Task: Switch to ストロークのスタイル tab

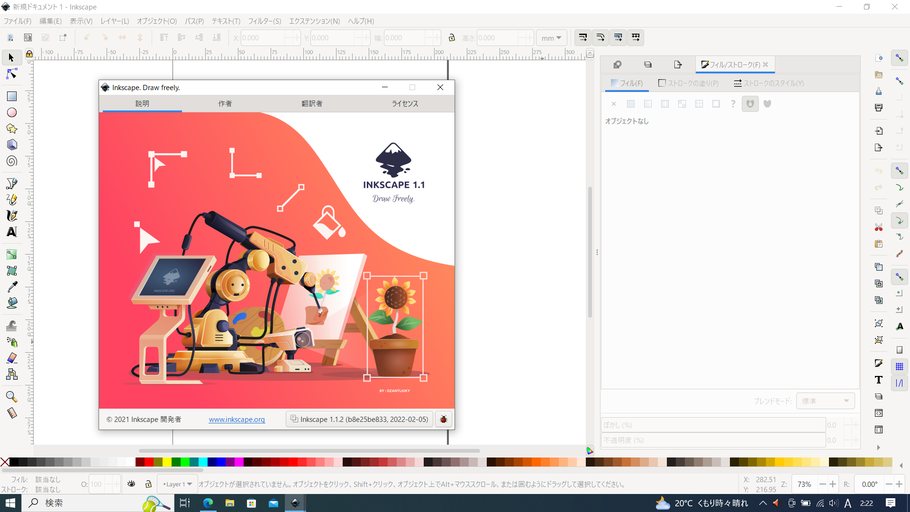Action: [x=768, y=84]
